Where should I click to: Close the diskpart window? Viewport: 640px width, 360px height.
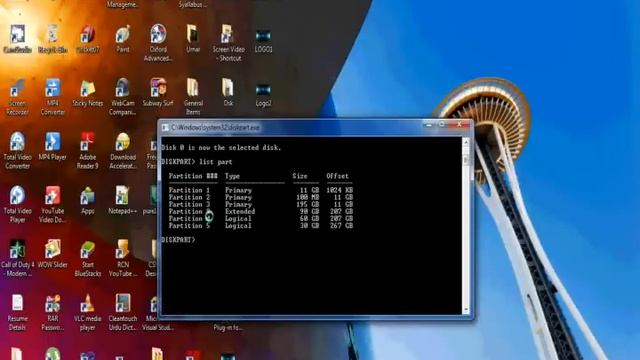[460, 125]
